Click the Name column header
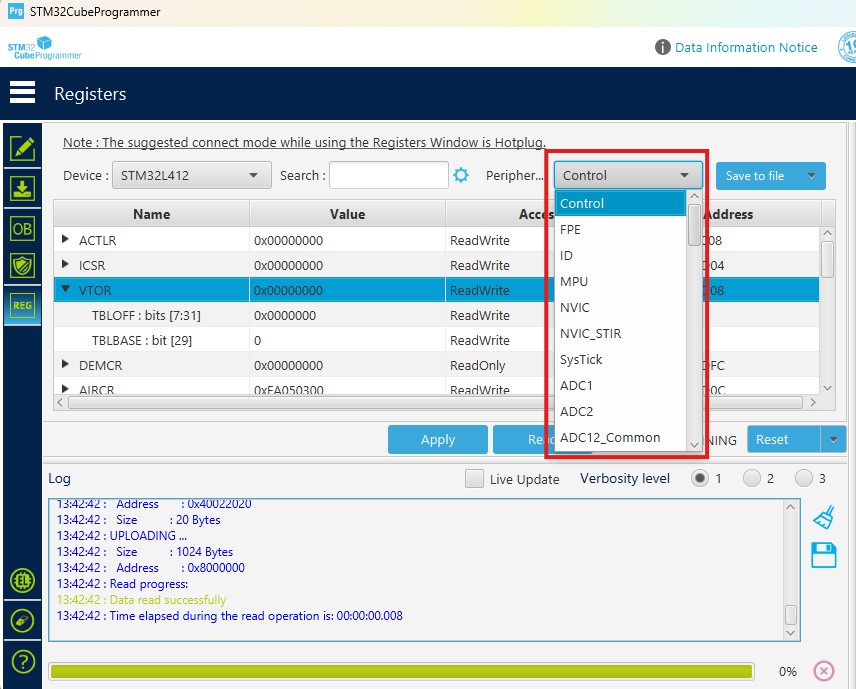The height and width of the screenshot is (689, 856). pos(151,214)
